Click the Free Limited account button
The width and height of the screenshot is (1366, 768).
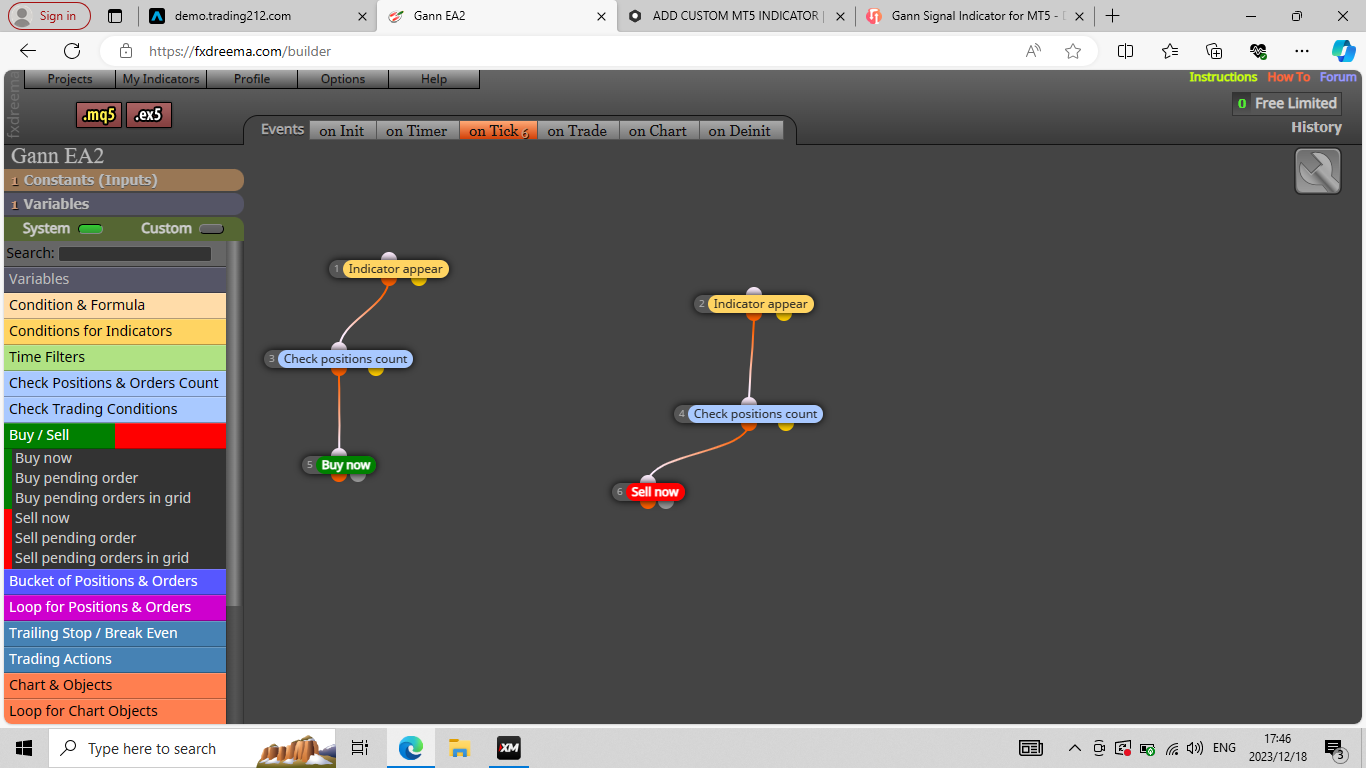coord(1286,103)
